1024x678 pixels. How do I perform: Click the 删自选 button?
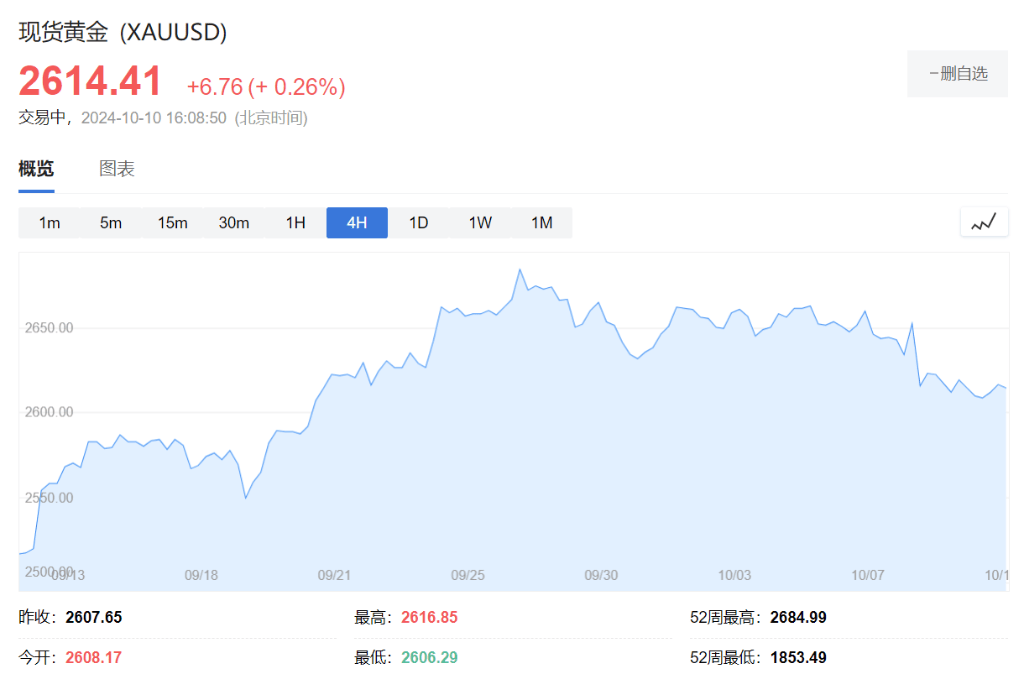coord(957,74)
